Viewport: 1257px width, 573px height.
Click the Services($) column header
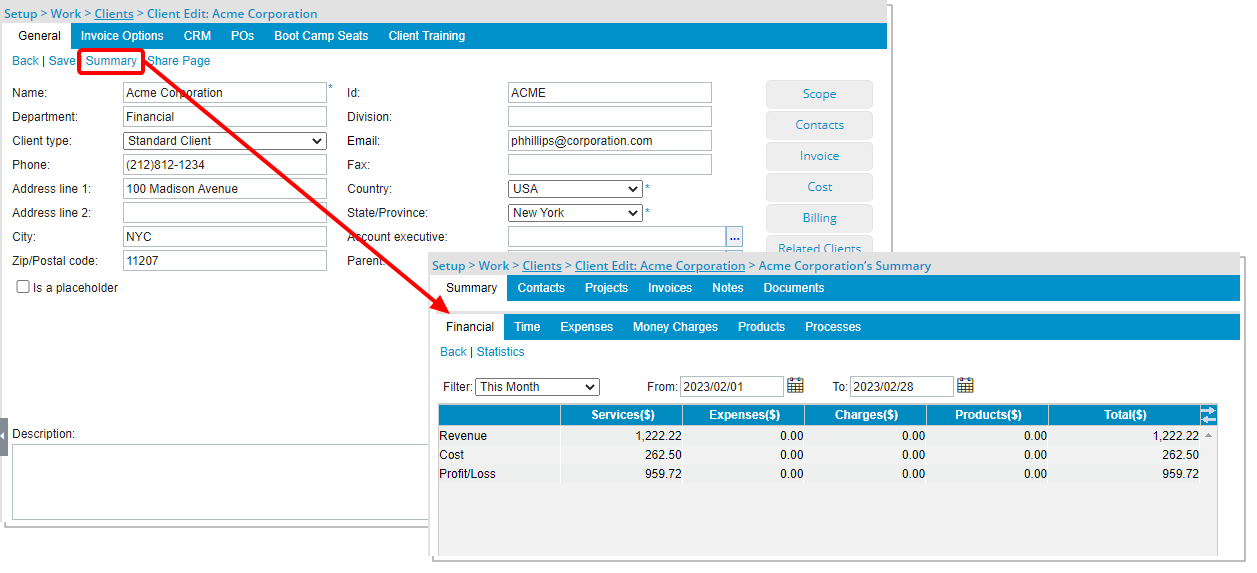click(622, 415)
